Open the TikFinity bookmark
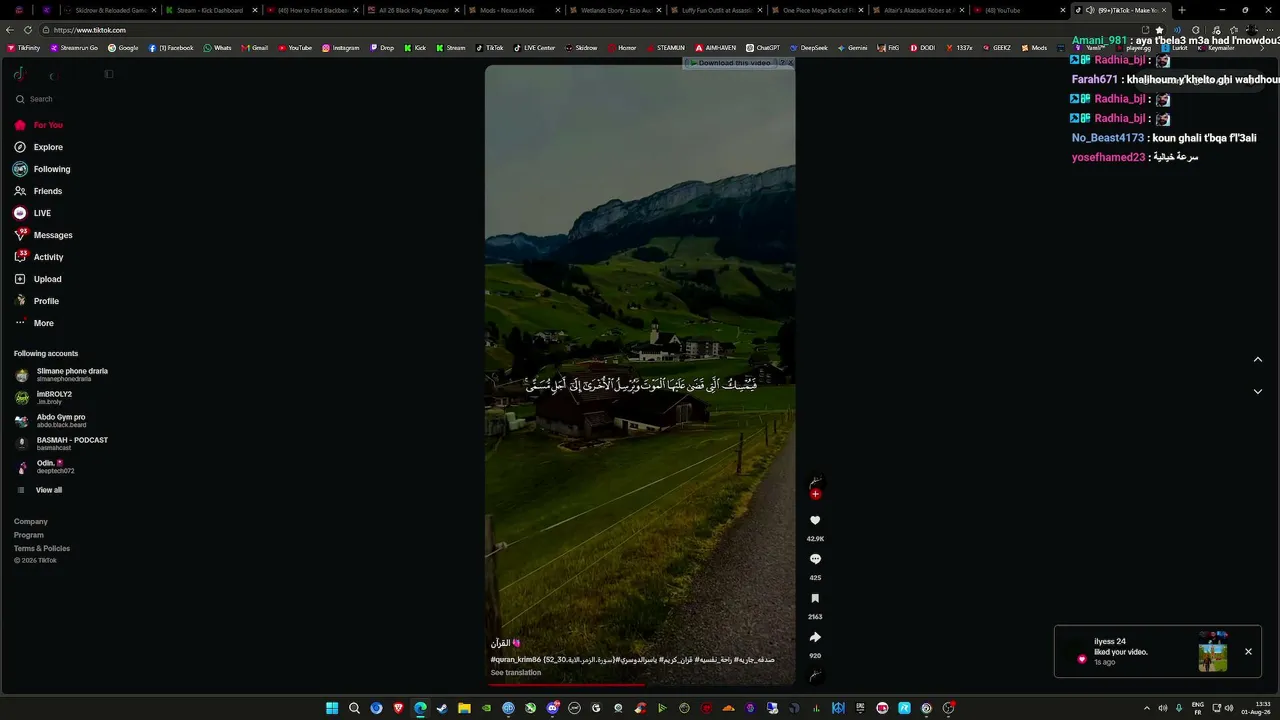 click(23, 48)
